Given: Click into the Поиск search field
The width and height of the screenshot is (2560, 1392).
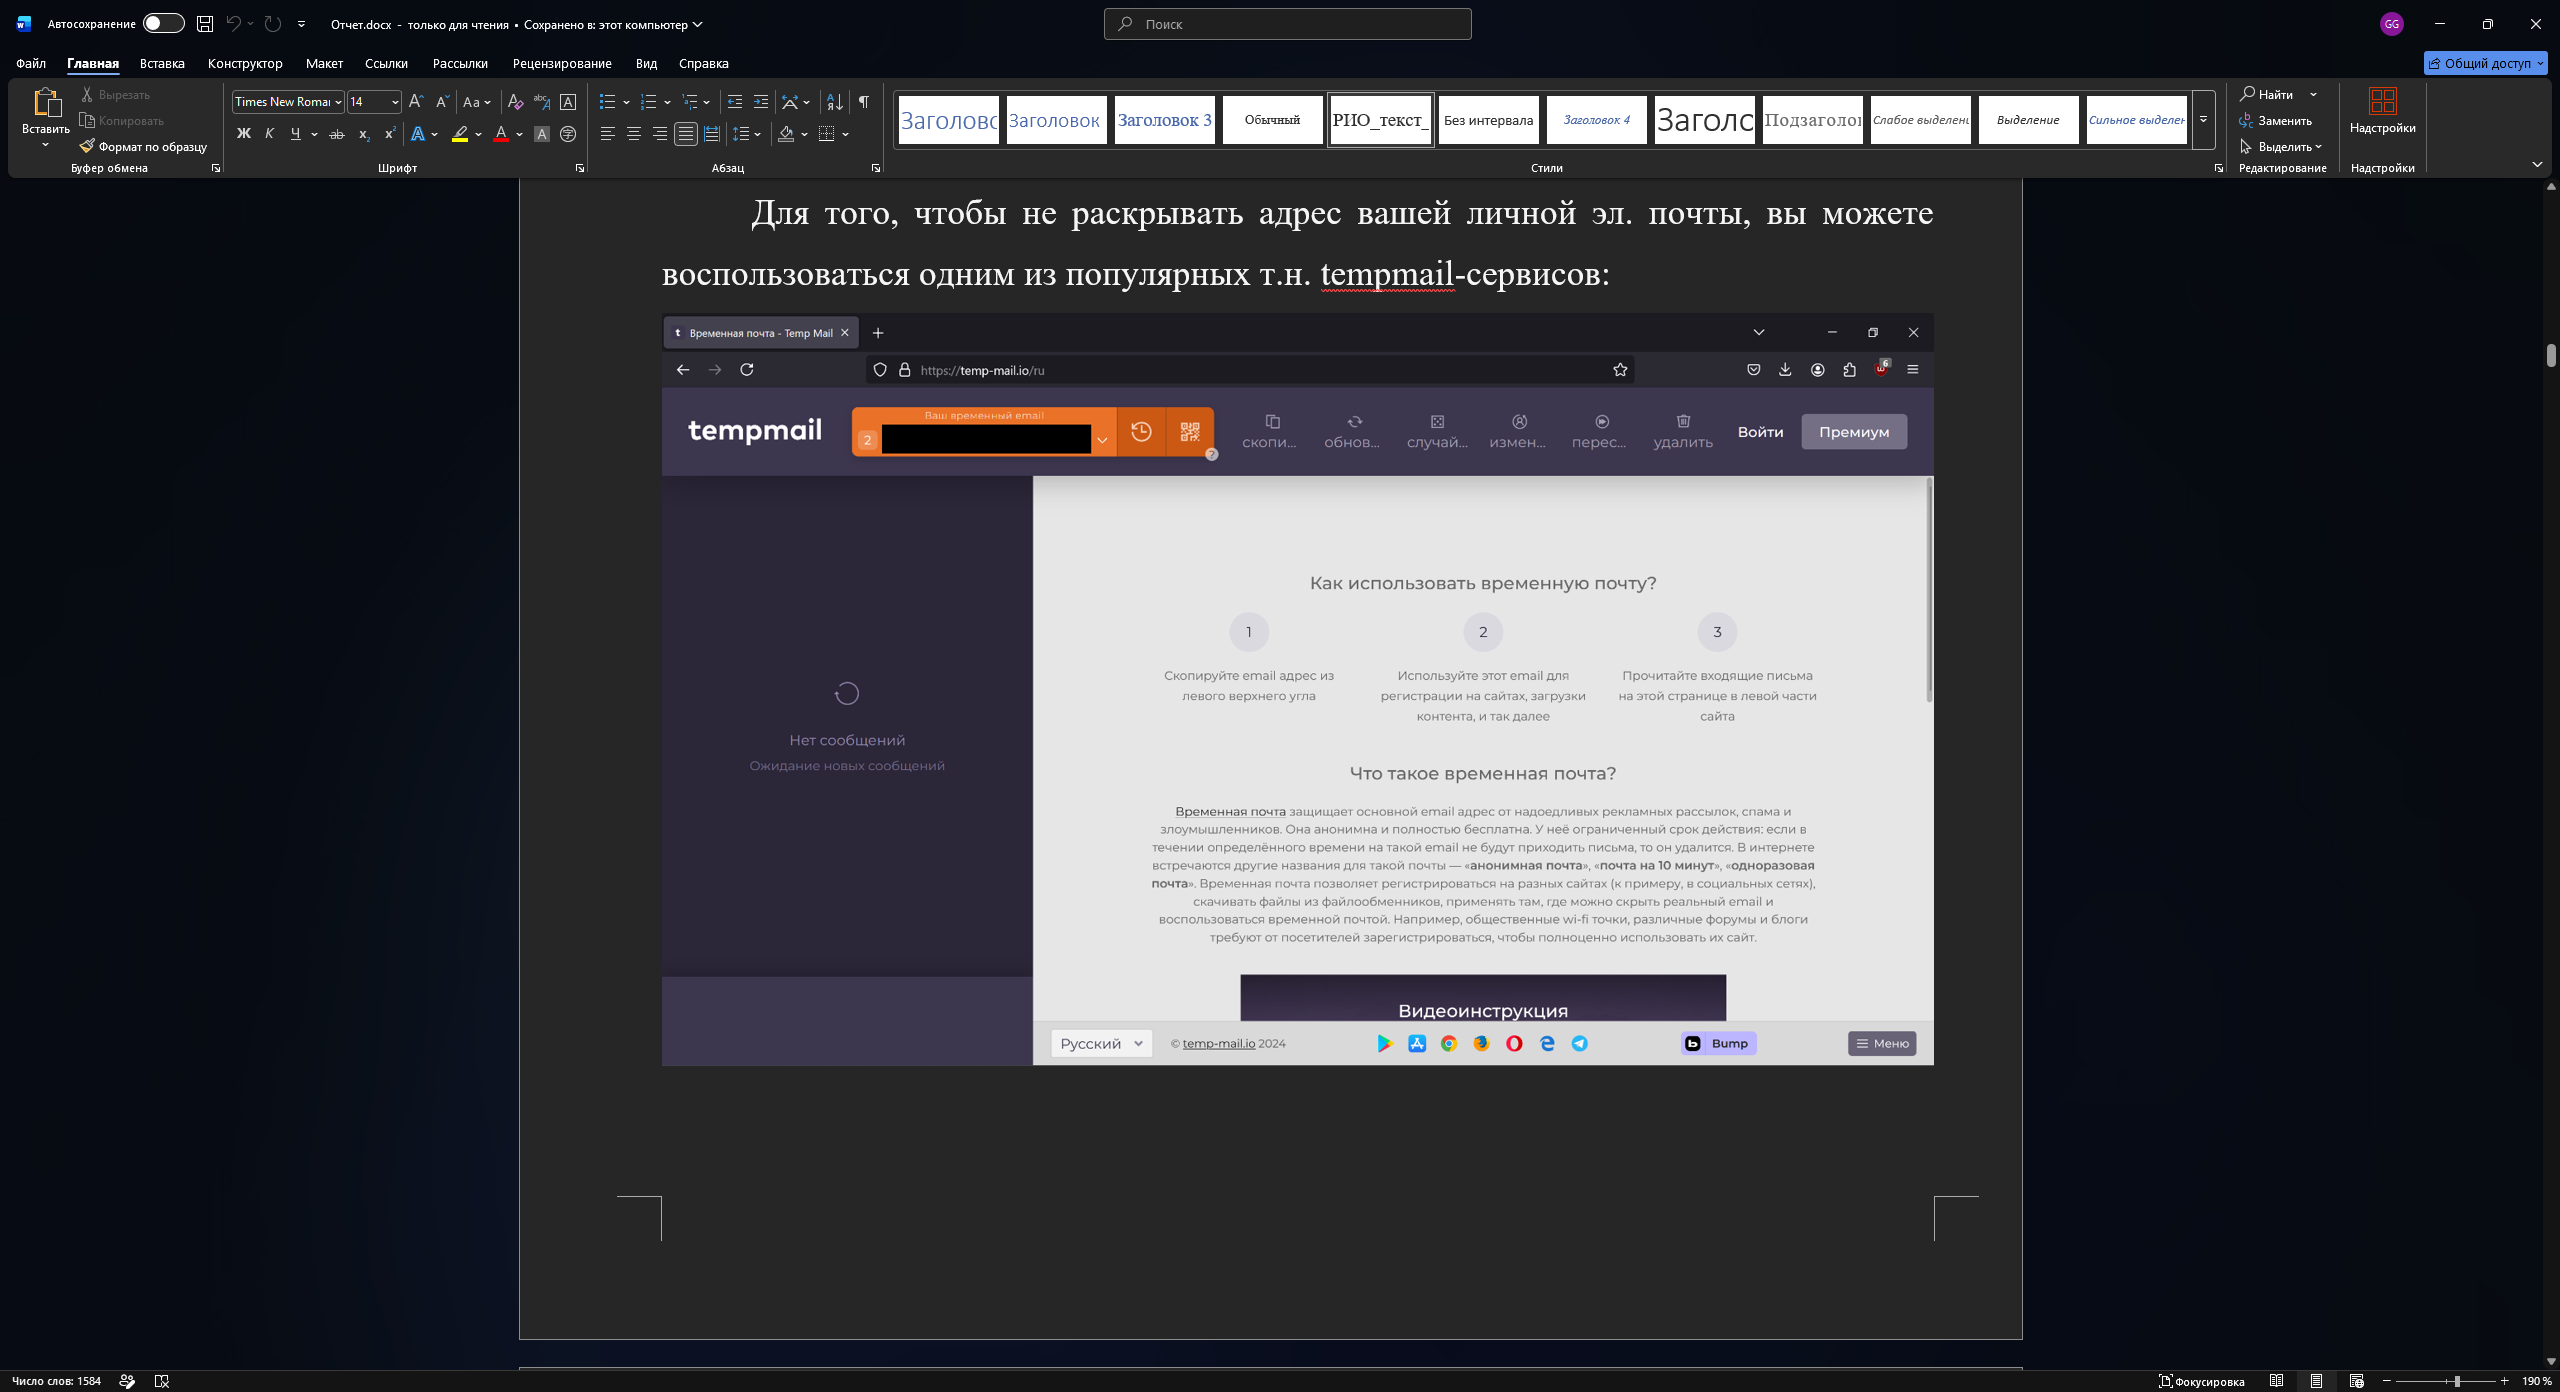Looking at the screenshot, I should coord(1288,24).
